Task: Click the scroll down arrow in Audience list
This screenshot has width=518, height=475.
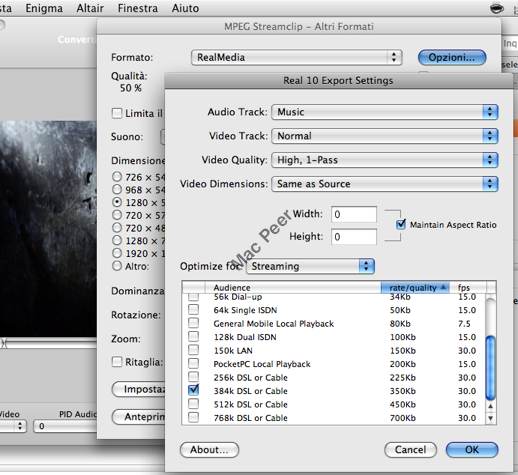Action: pyautogui.click(x=490, y=418)
